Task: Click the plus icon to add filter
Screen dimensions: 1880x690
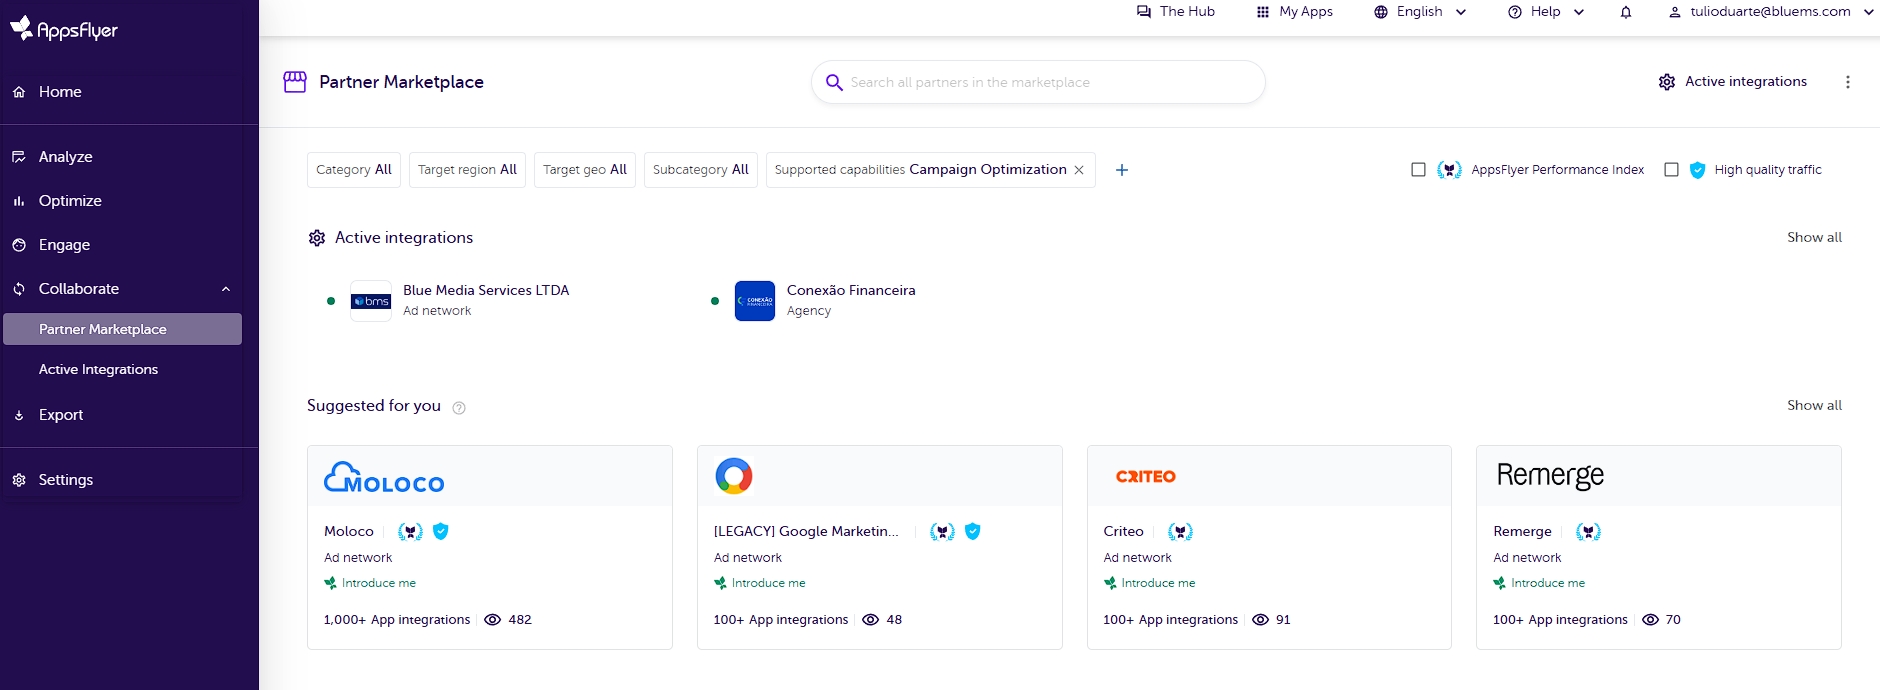Action: [1122, 170]
